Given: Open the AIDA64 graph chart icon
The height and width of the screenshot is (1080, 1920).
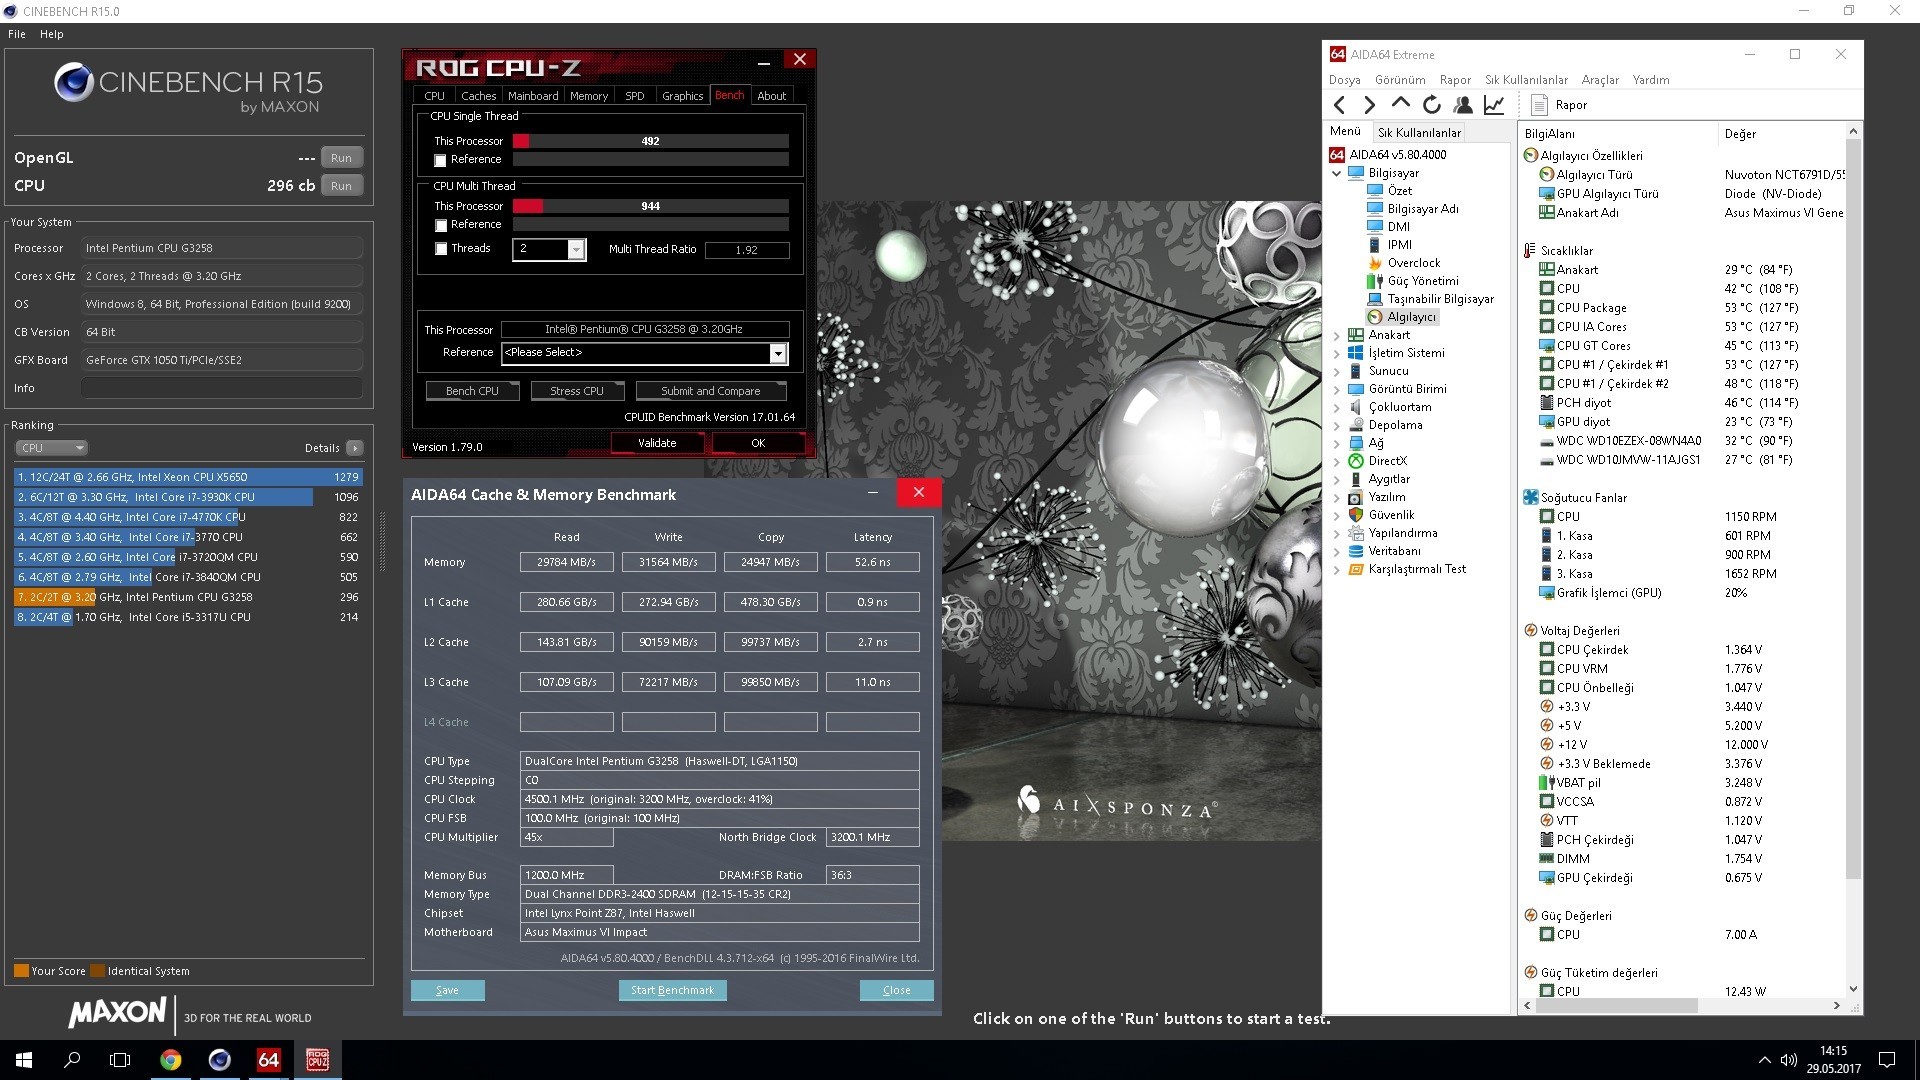Looking at the screenshot, I should (1494, 105).
